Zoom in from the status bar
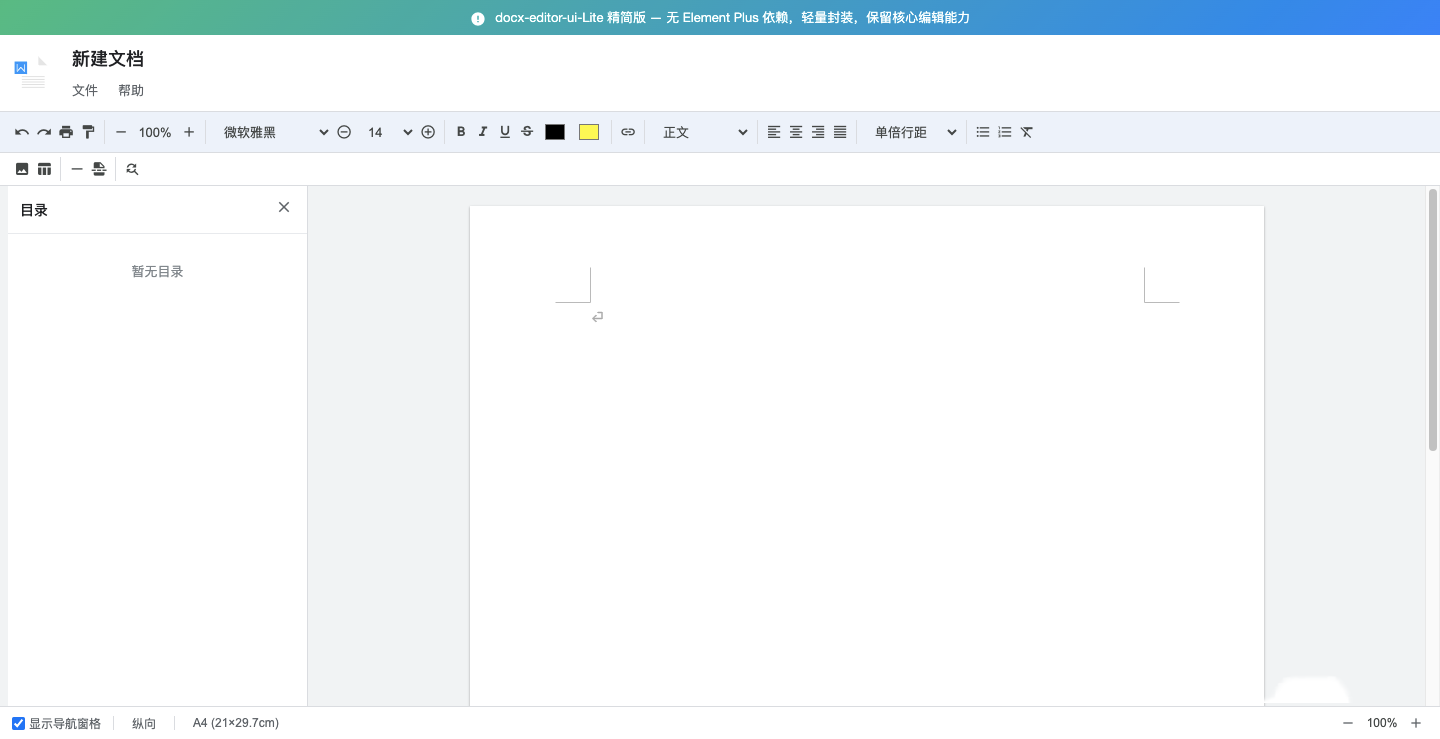Image resolution: width=1440 pixels, height=739 pixels. point(1416,723)
